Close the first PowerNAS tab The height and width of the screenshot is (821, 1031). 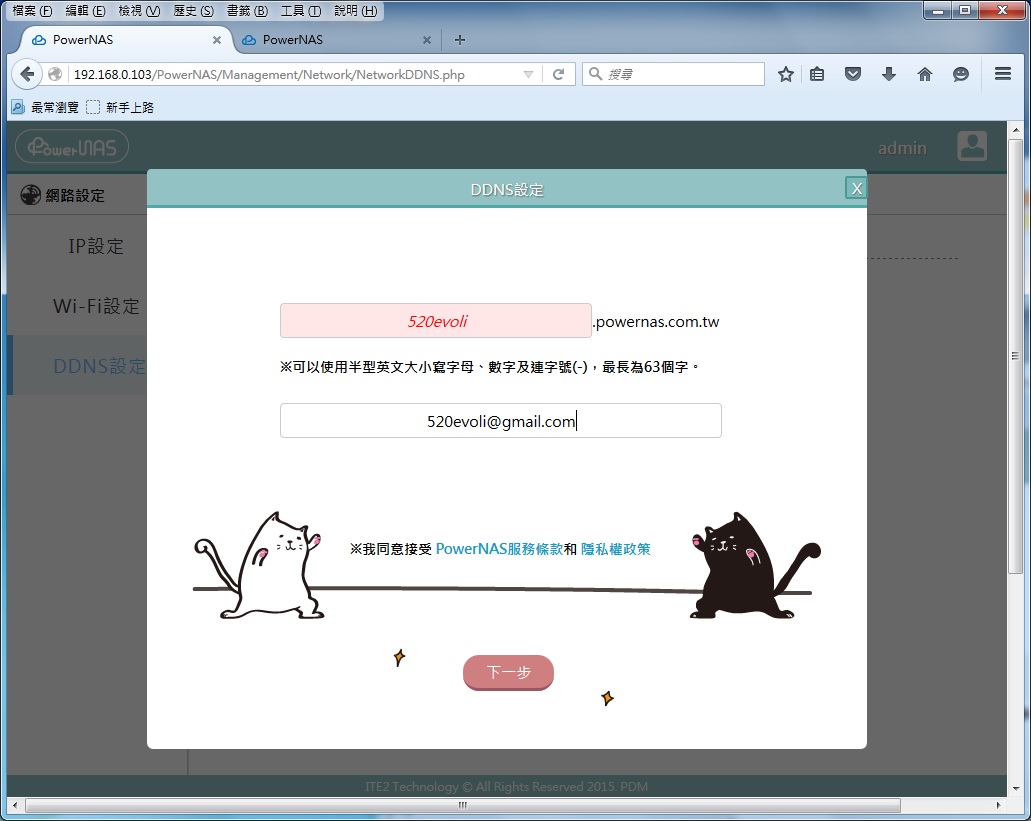tap(217, 40)
